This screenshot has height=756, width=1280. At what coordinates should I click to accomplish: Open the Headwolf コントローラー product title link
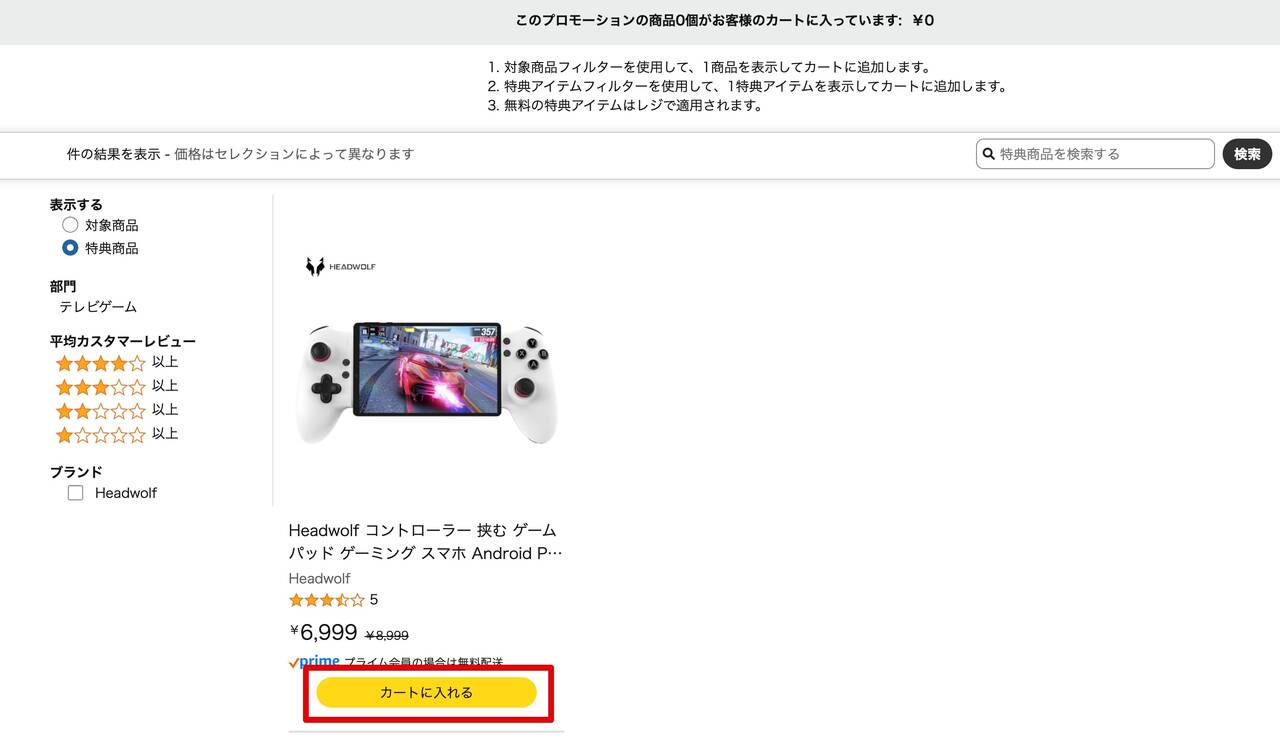pos(425,541)
